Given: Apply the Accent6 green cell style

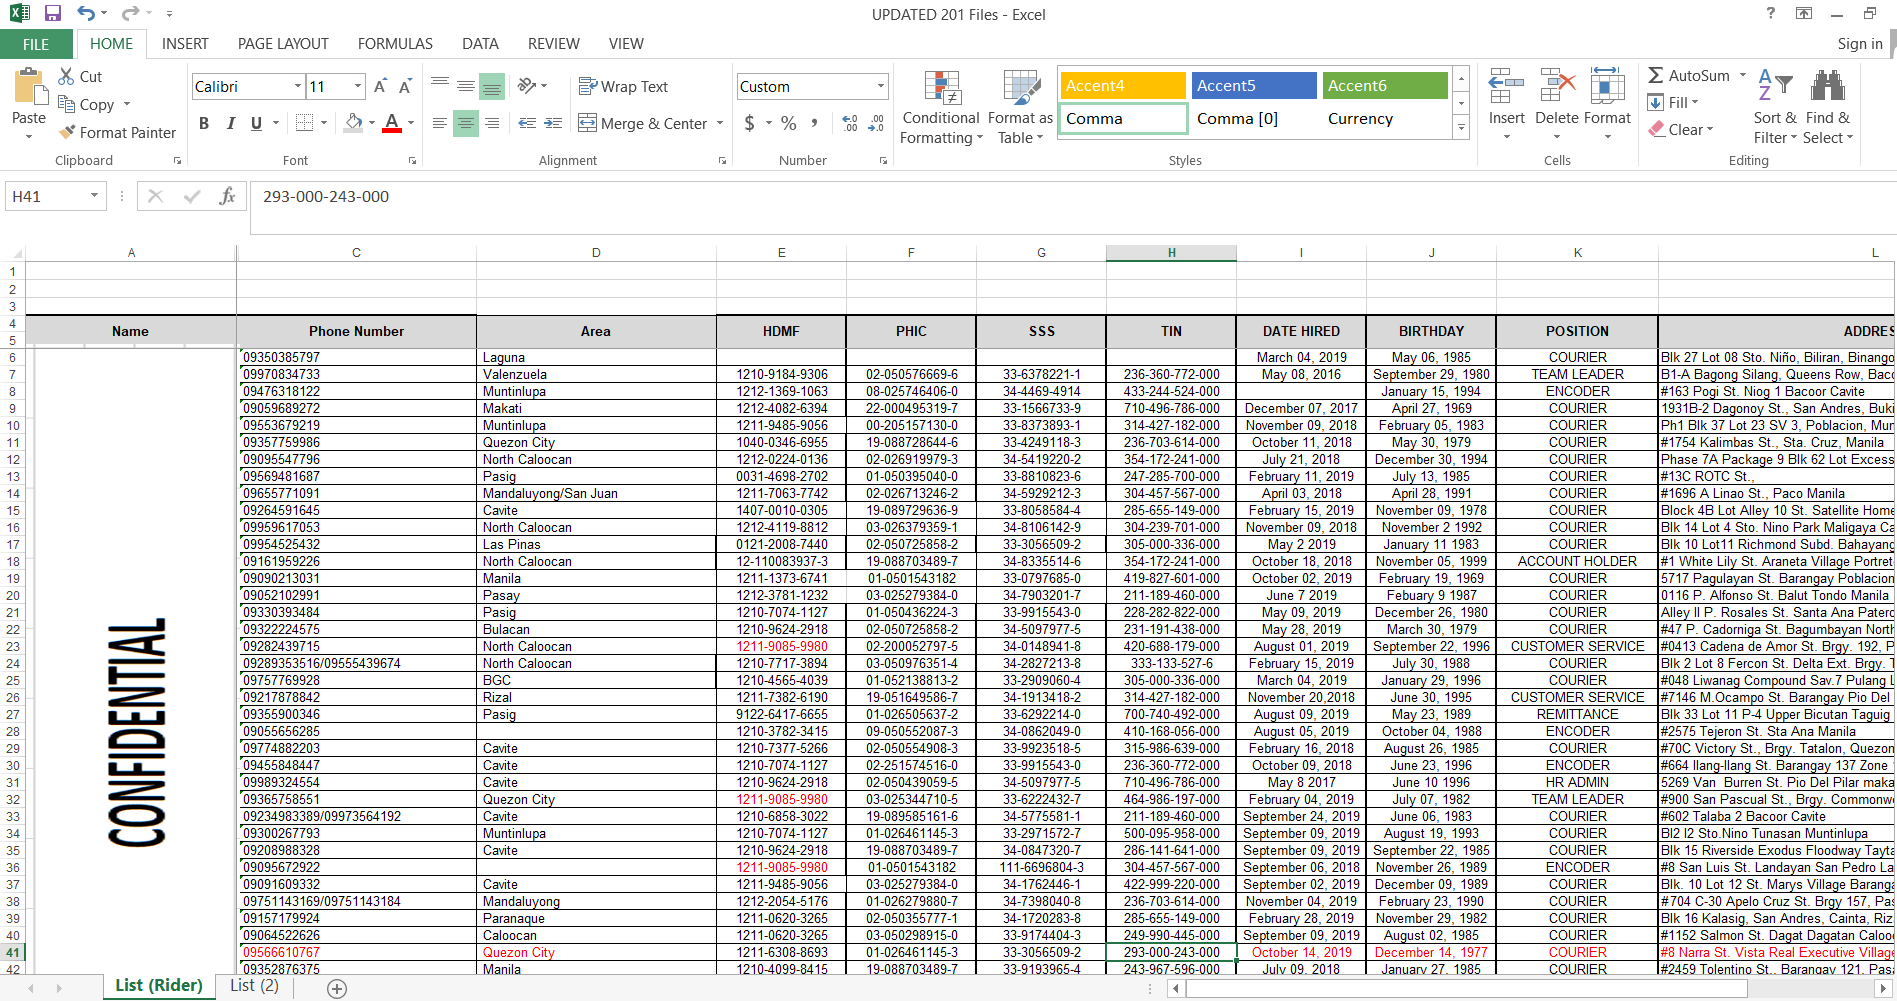Looking at the screenshot, I should point(1385,86).
